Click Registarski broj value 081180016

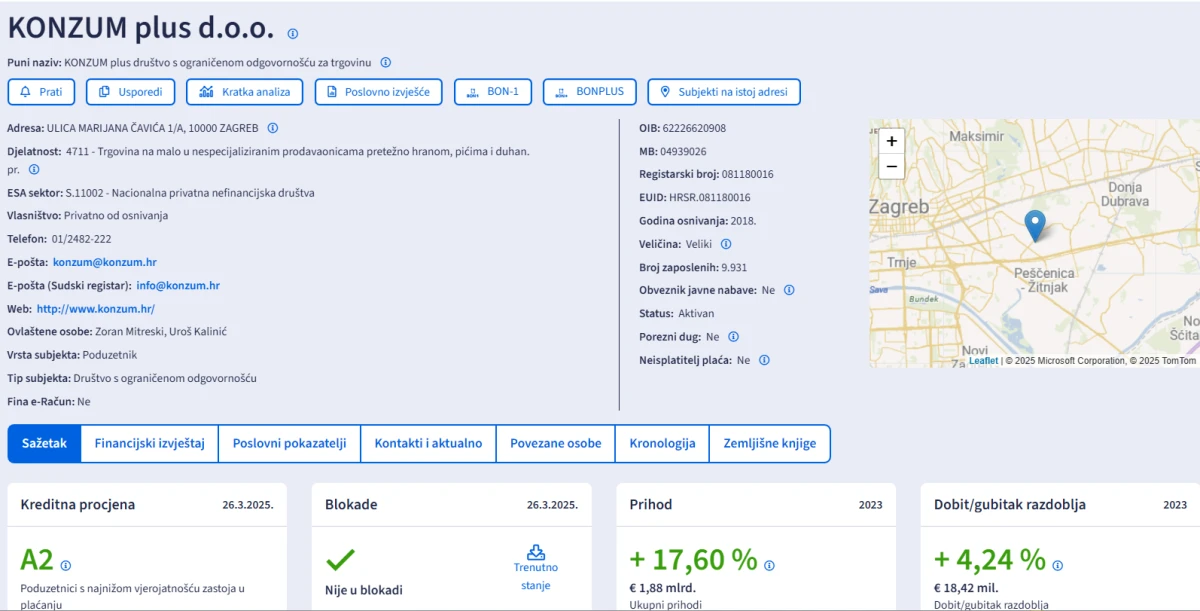click(x=747, y=174)
